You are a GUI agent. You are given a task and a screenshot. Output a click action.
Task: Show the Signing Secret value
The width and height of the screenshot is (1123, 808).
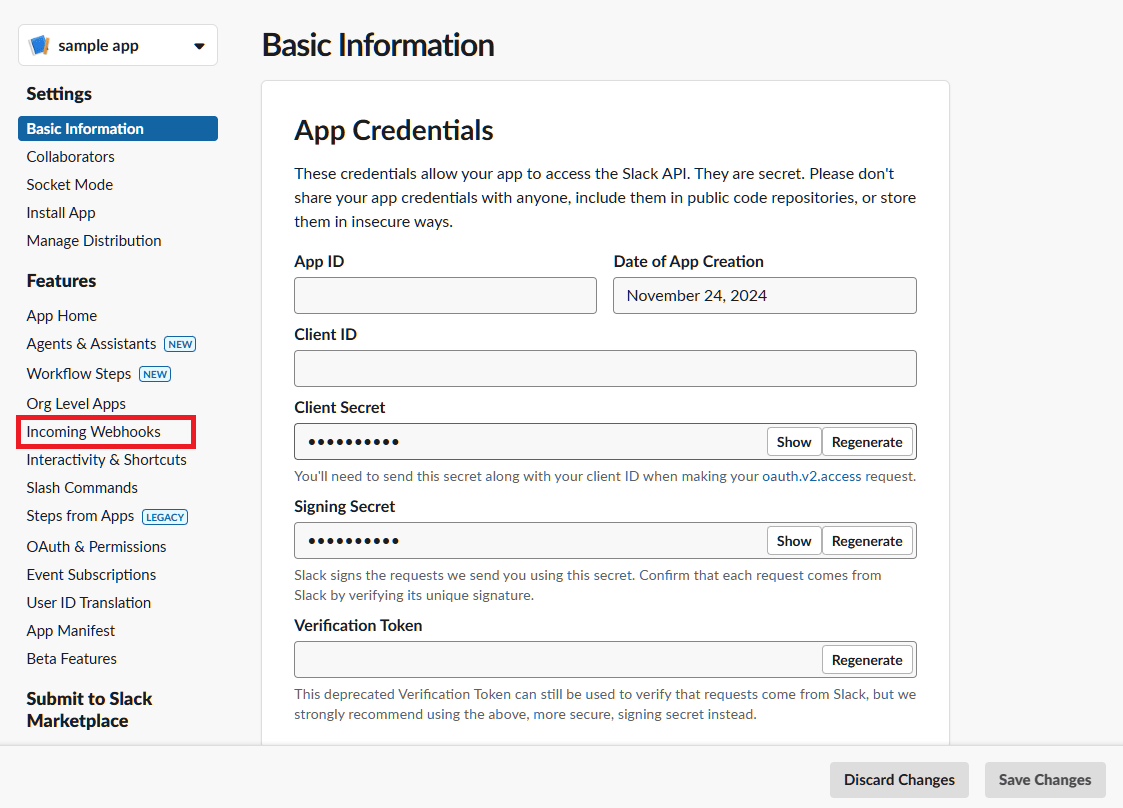coord(794,541)
